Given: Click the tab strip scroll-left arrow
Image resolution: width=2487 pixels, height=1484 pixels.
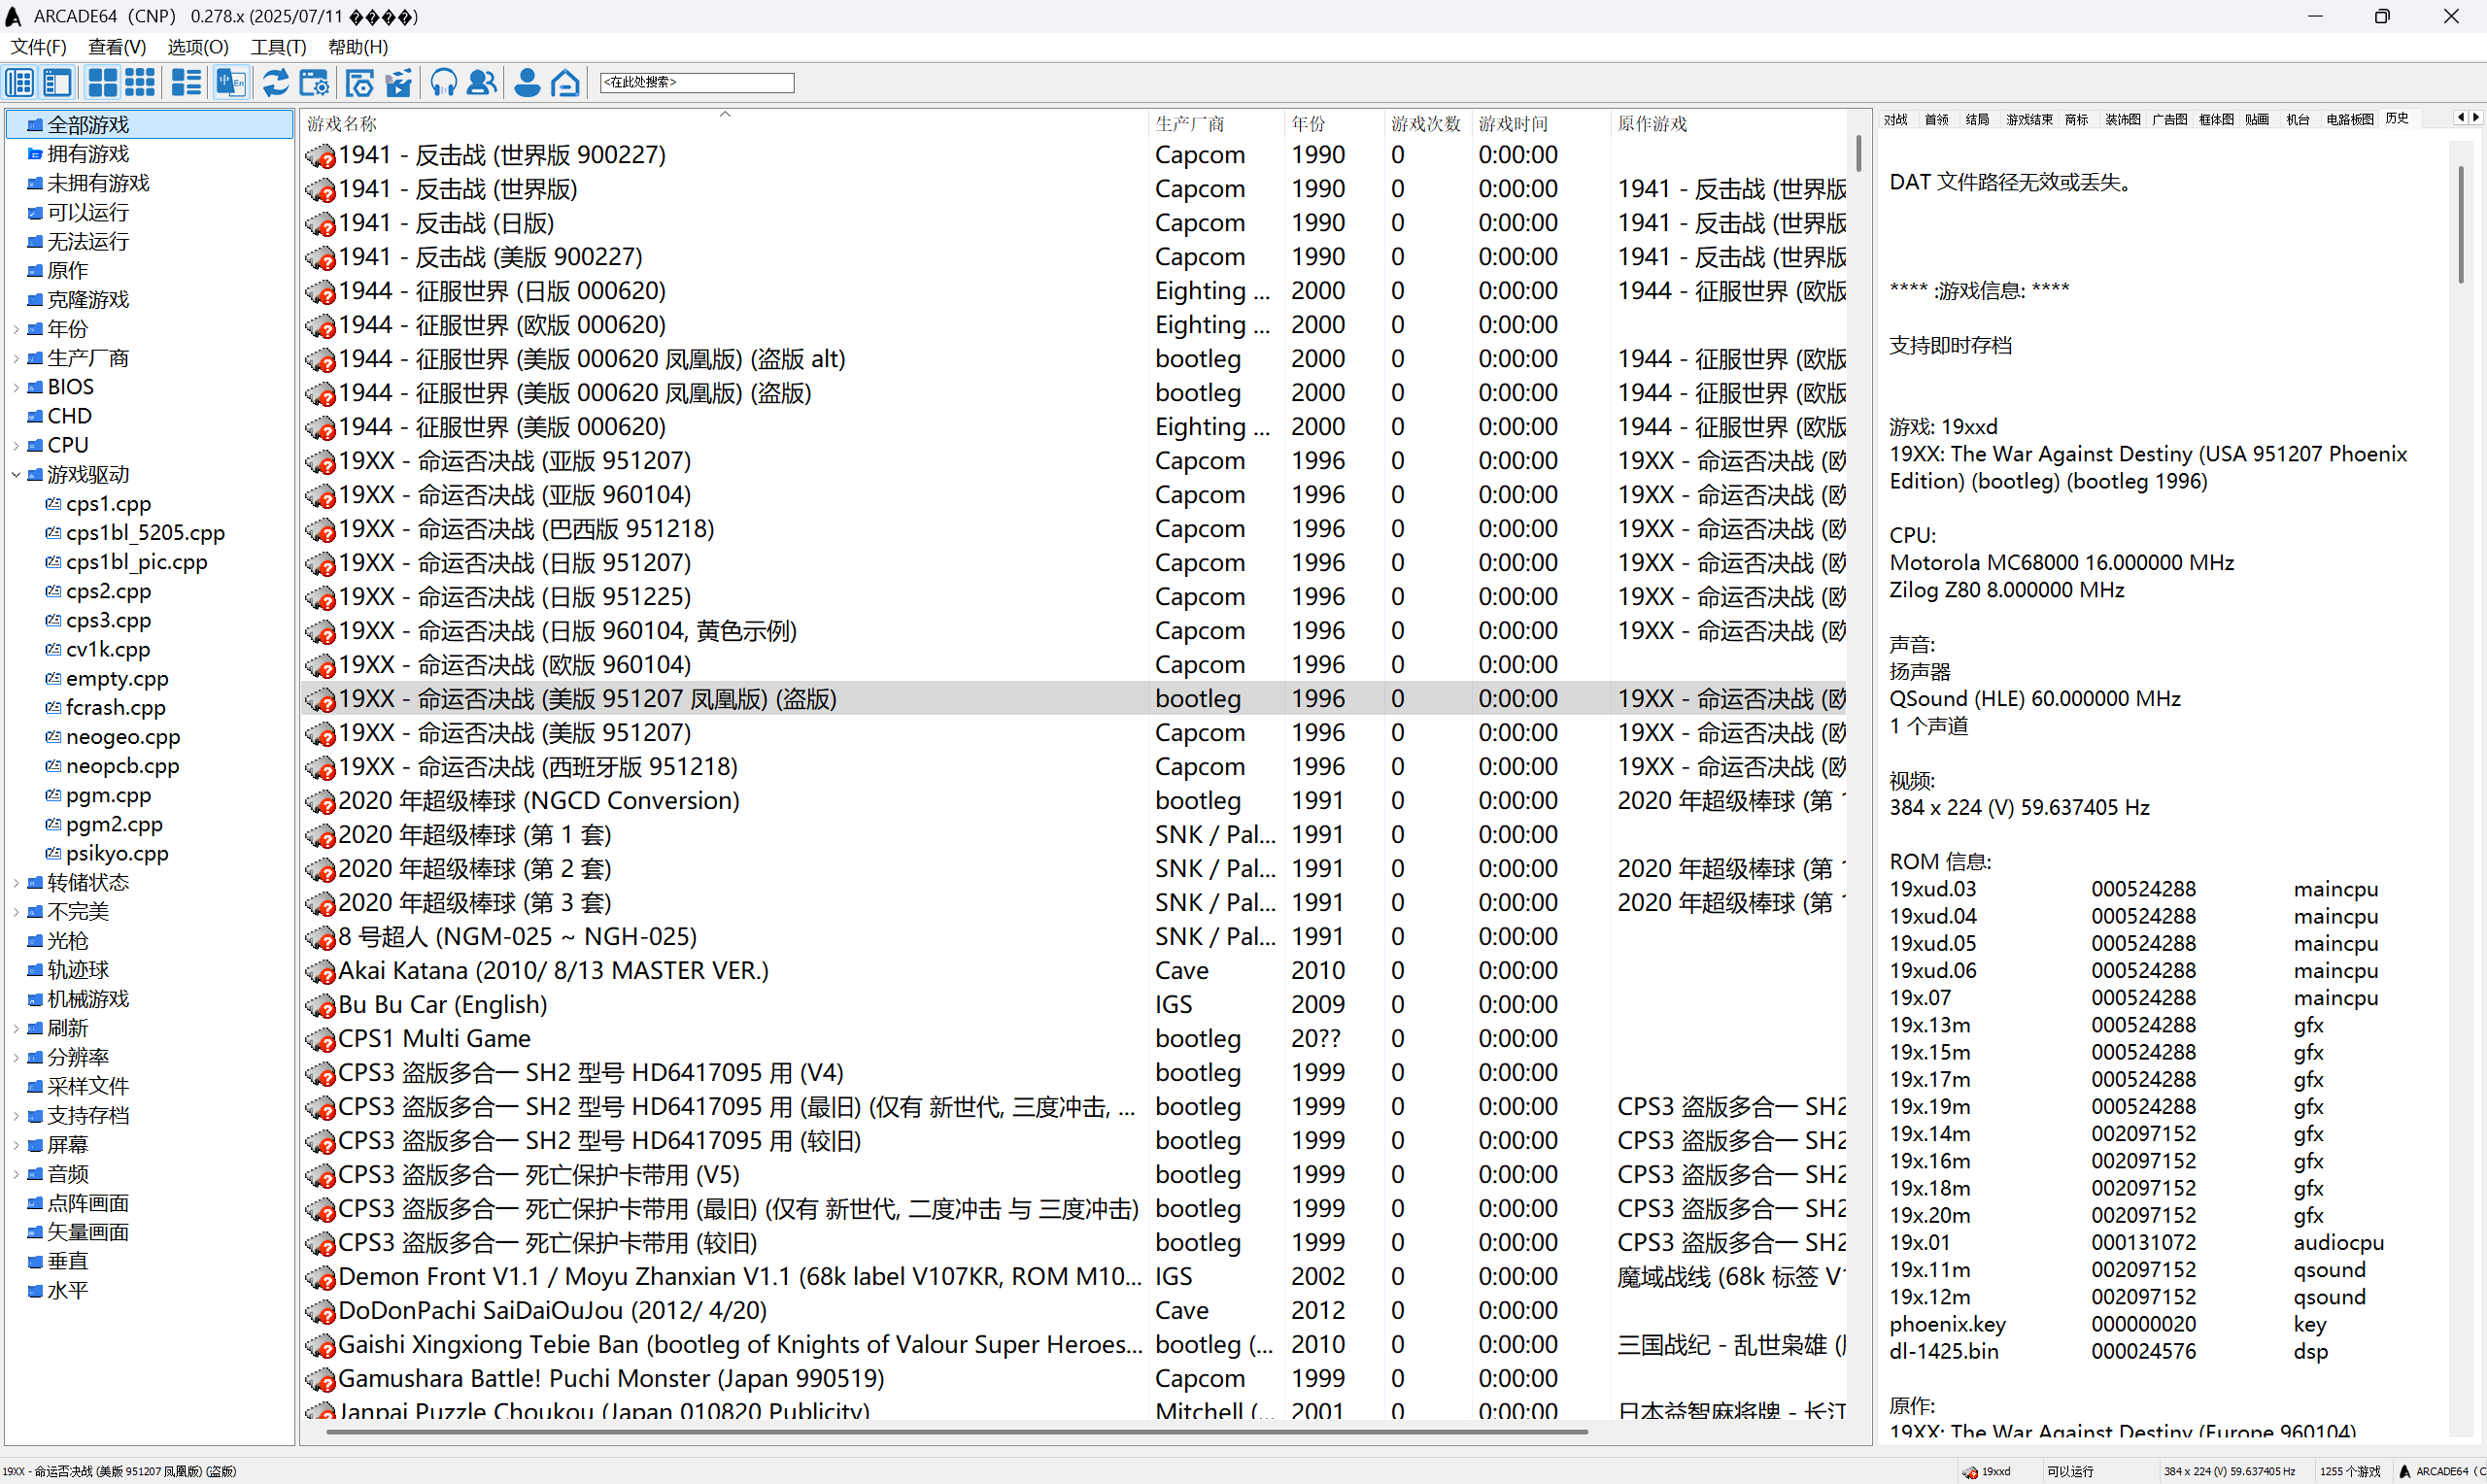Looking at the screenshot, I should [2461, 118].
